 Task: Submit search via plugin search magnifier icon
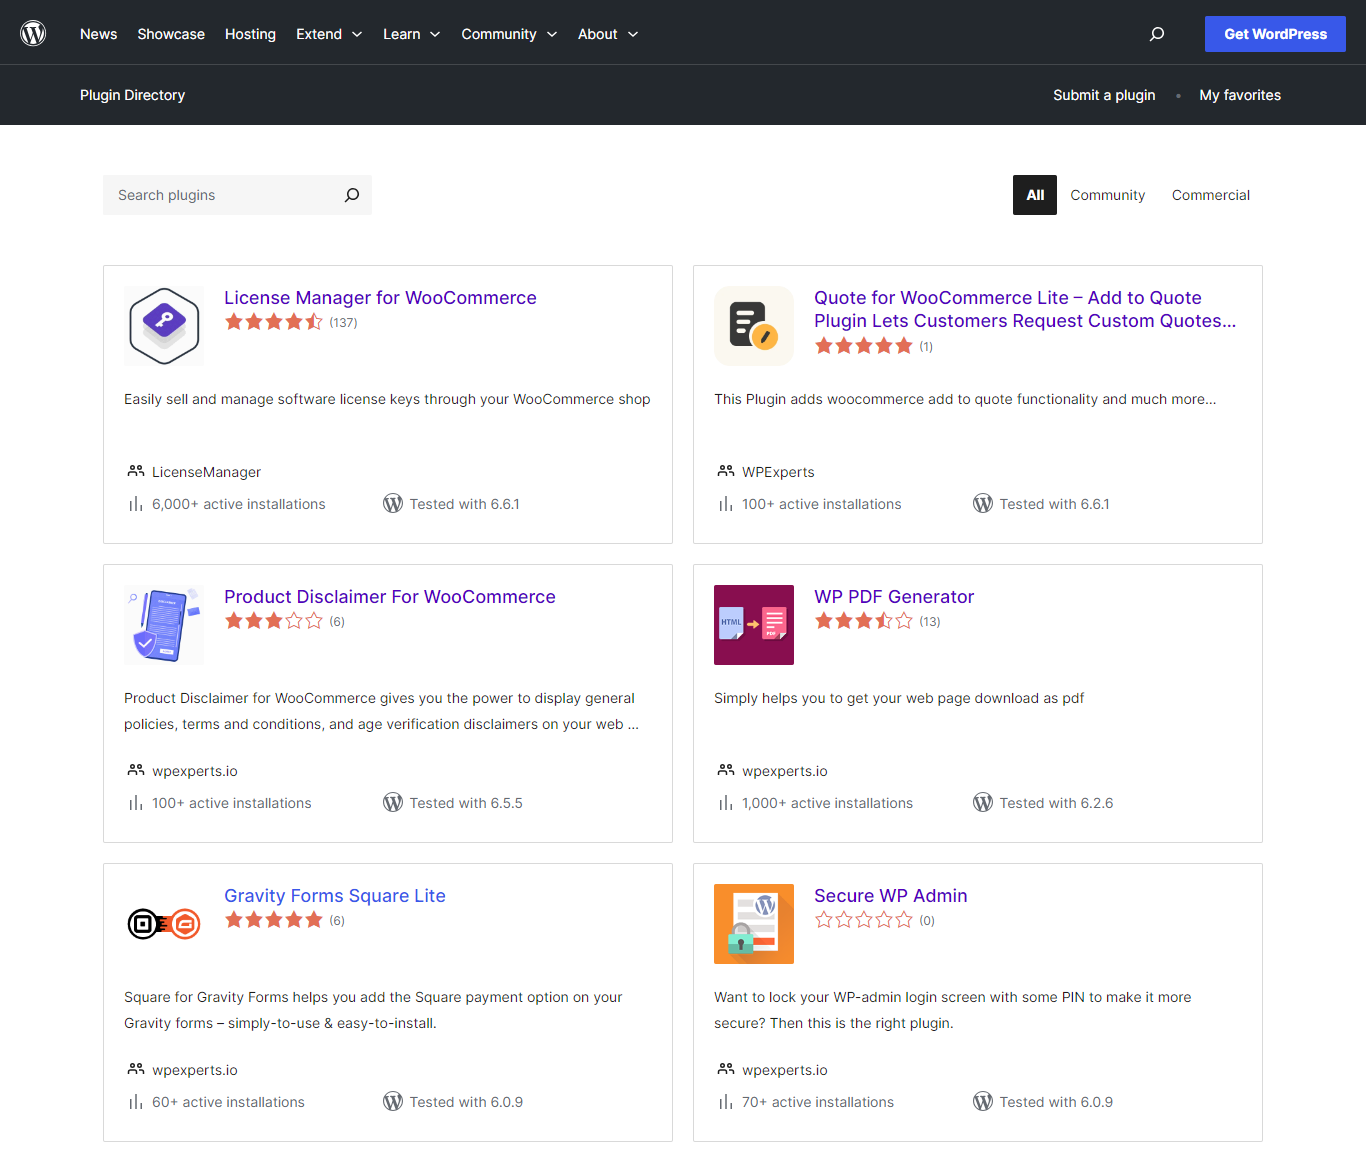352,195
